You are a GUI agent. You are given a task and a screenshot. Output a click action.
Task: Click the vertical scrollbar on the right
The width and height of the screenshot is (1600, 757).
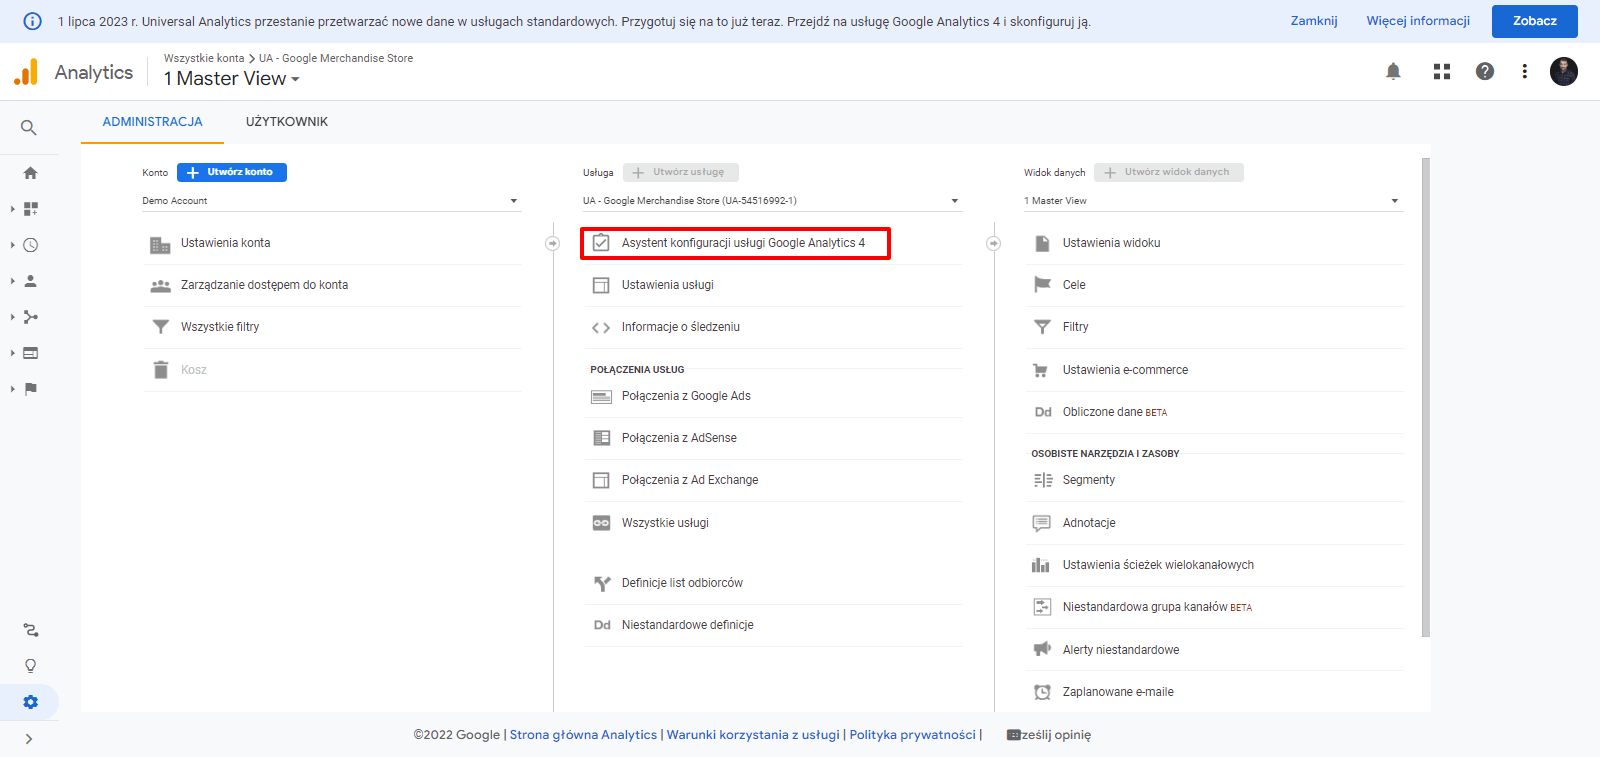pyautogui.click(x=1425, y=400)
